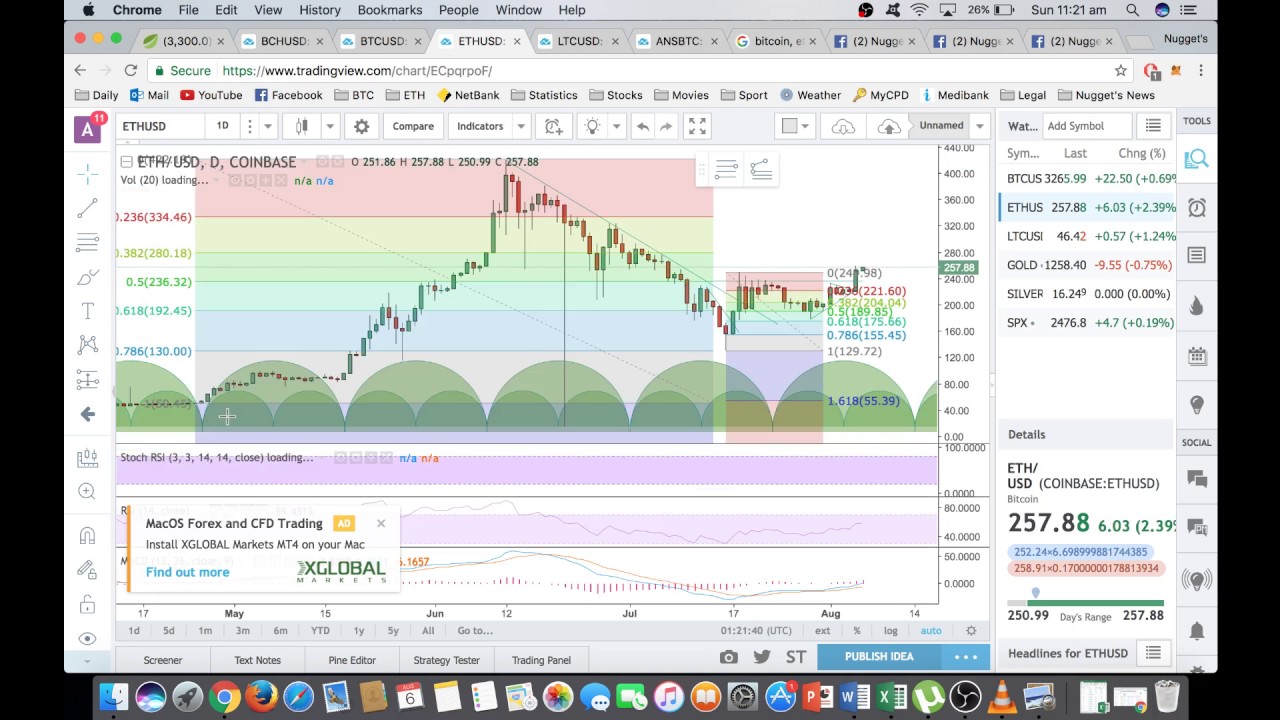
Task: Open the Screener tab
Action: coord(162,660)
